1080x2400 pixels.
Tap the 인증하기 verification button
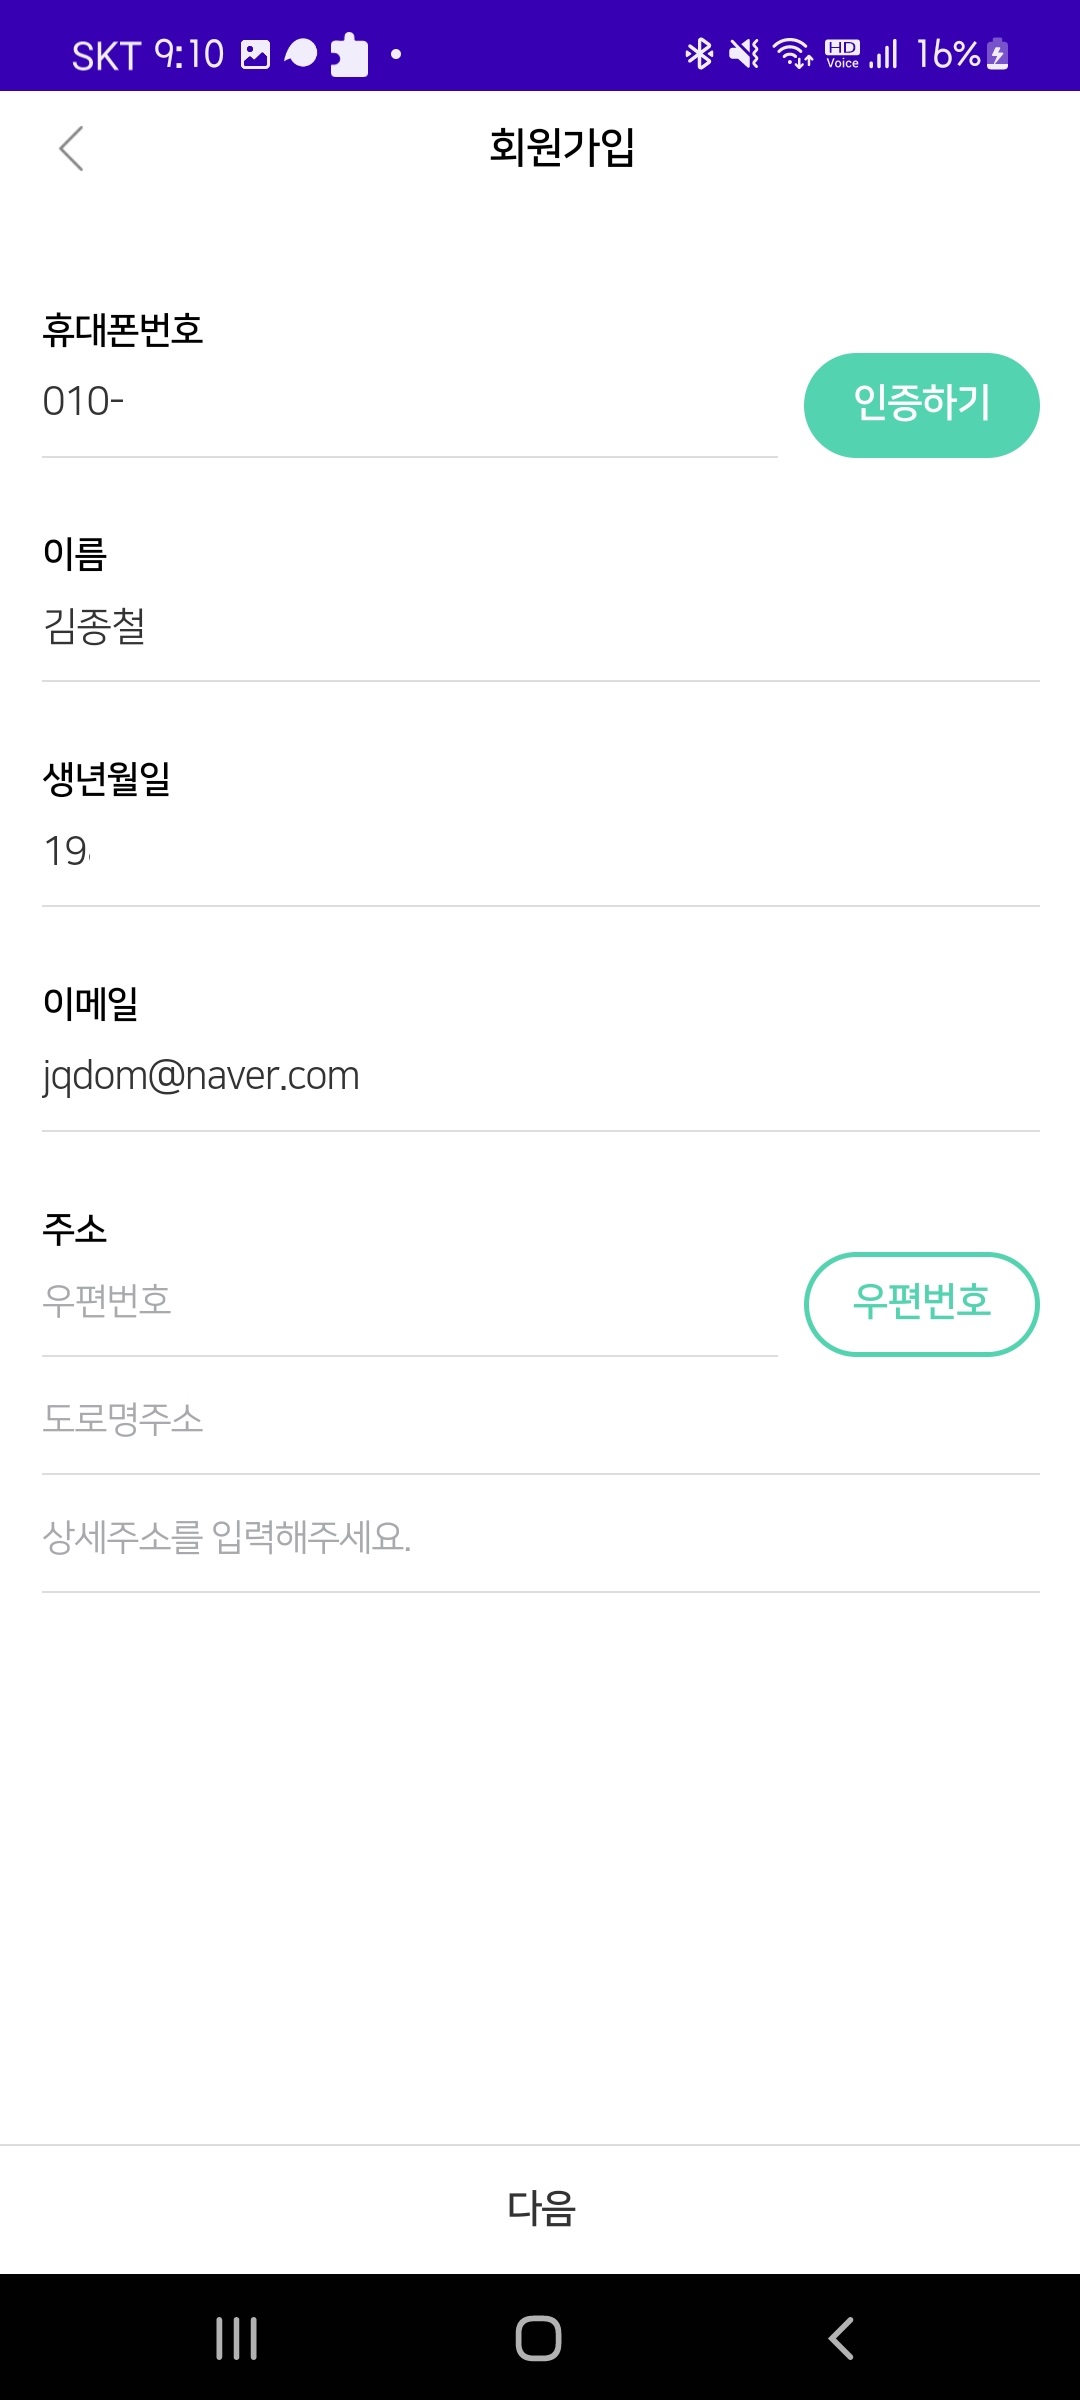(921, 405)
